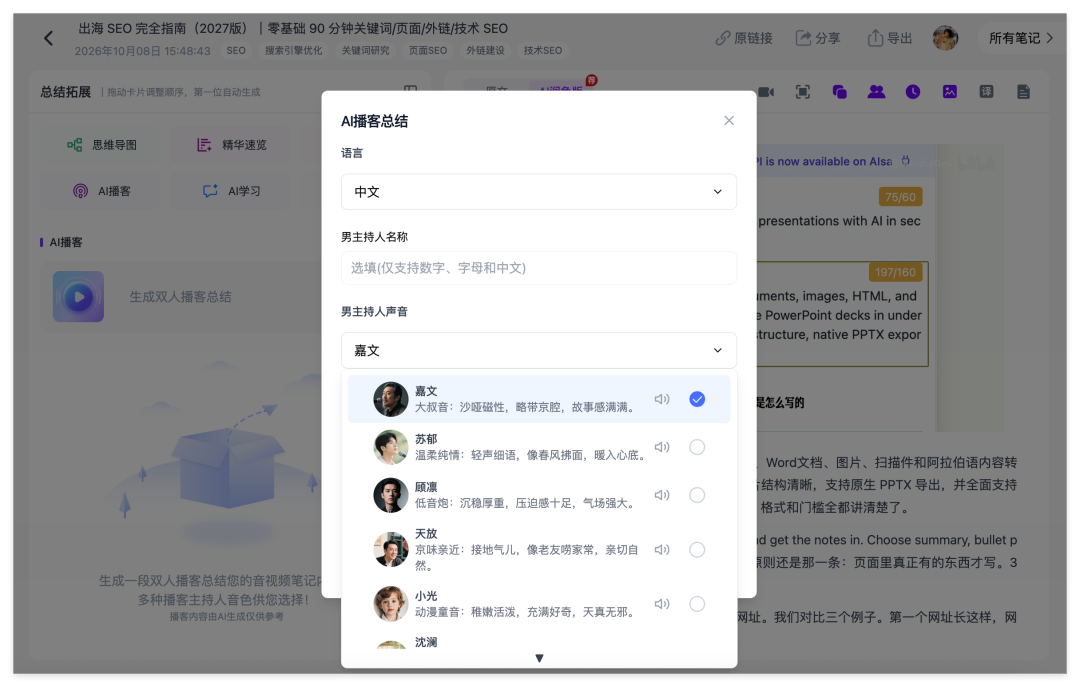This screenshot has width=1080, height=687.
Task: Click the copy squares toolbar icon
Action: [x=839, y=92]
